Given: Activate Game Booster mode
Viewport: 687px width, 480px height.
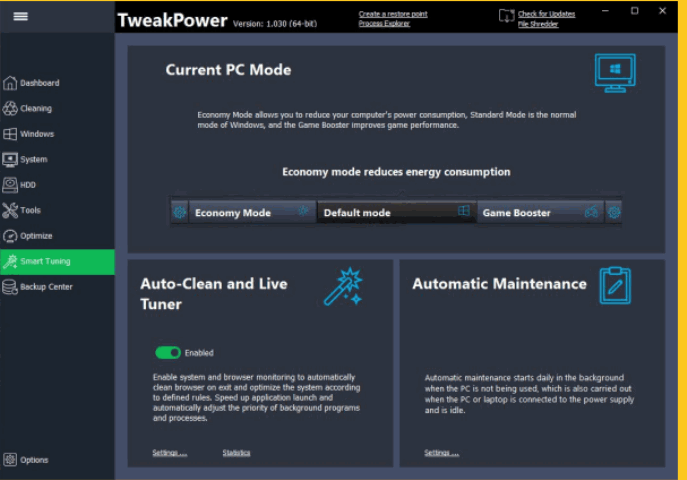Looking at the screenshot, I should tap(541, 212).
